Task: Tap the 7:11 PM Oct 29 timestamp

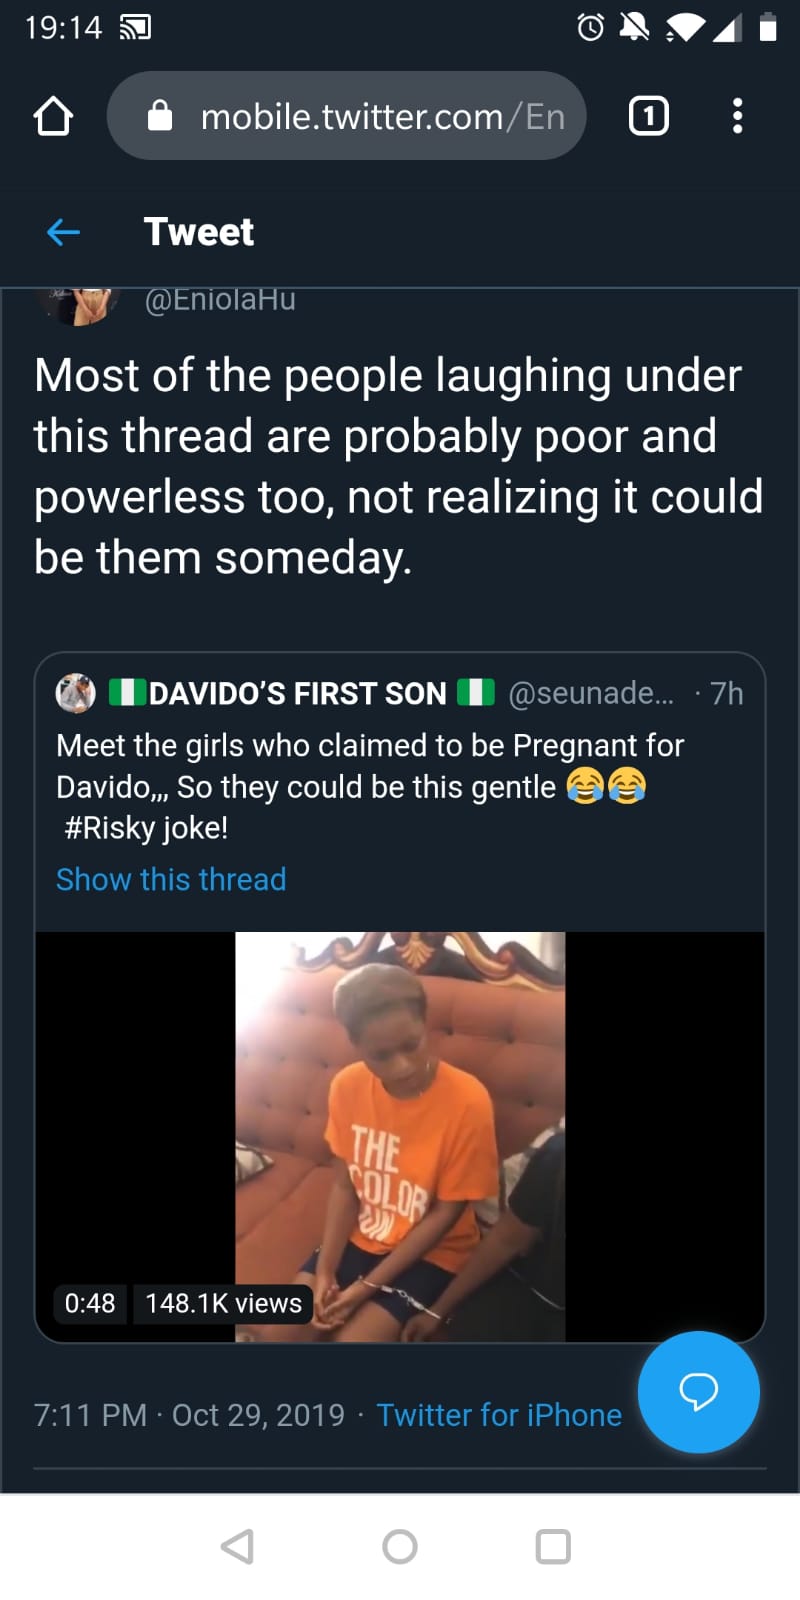Action: click(x=189, y=1415)
